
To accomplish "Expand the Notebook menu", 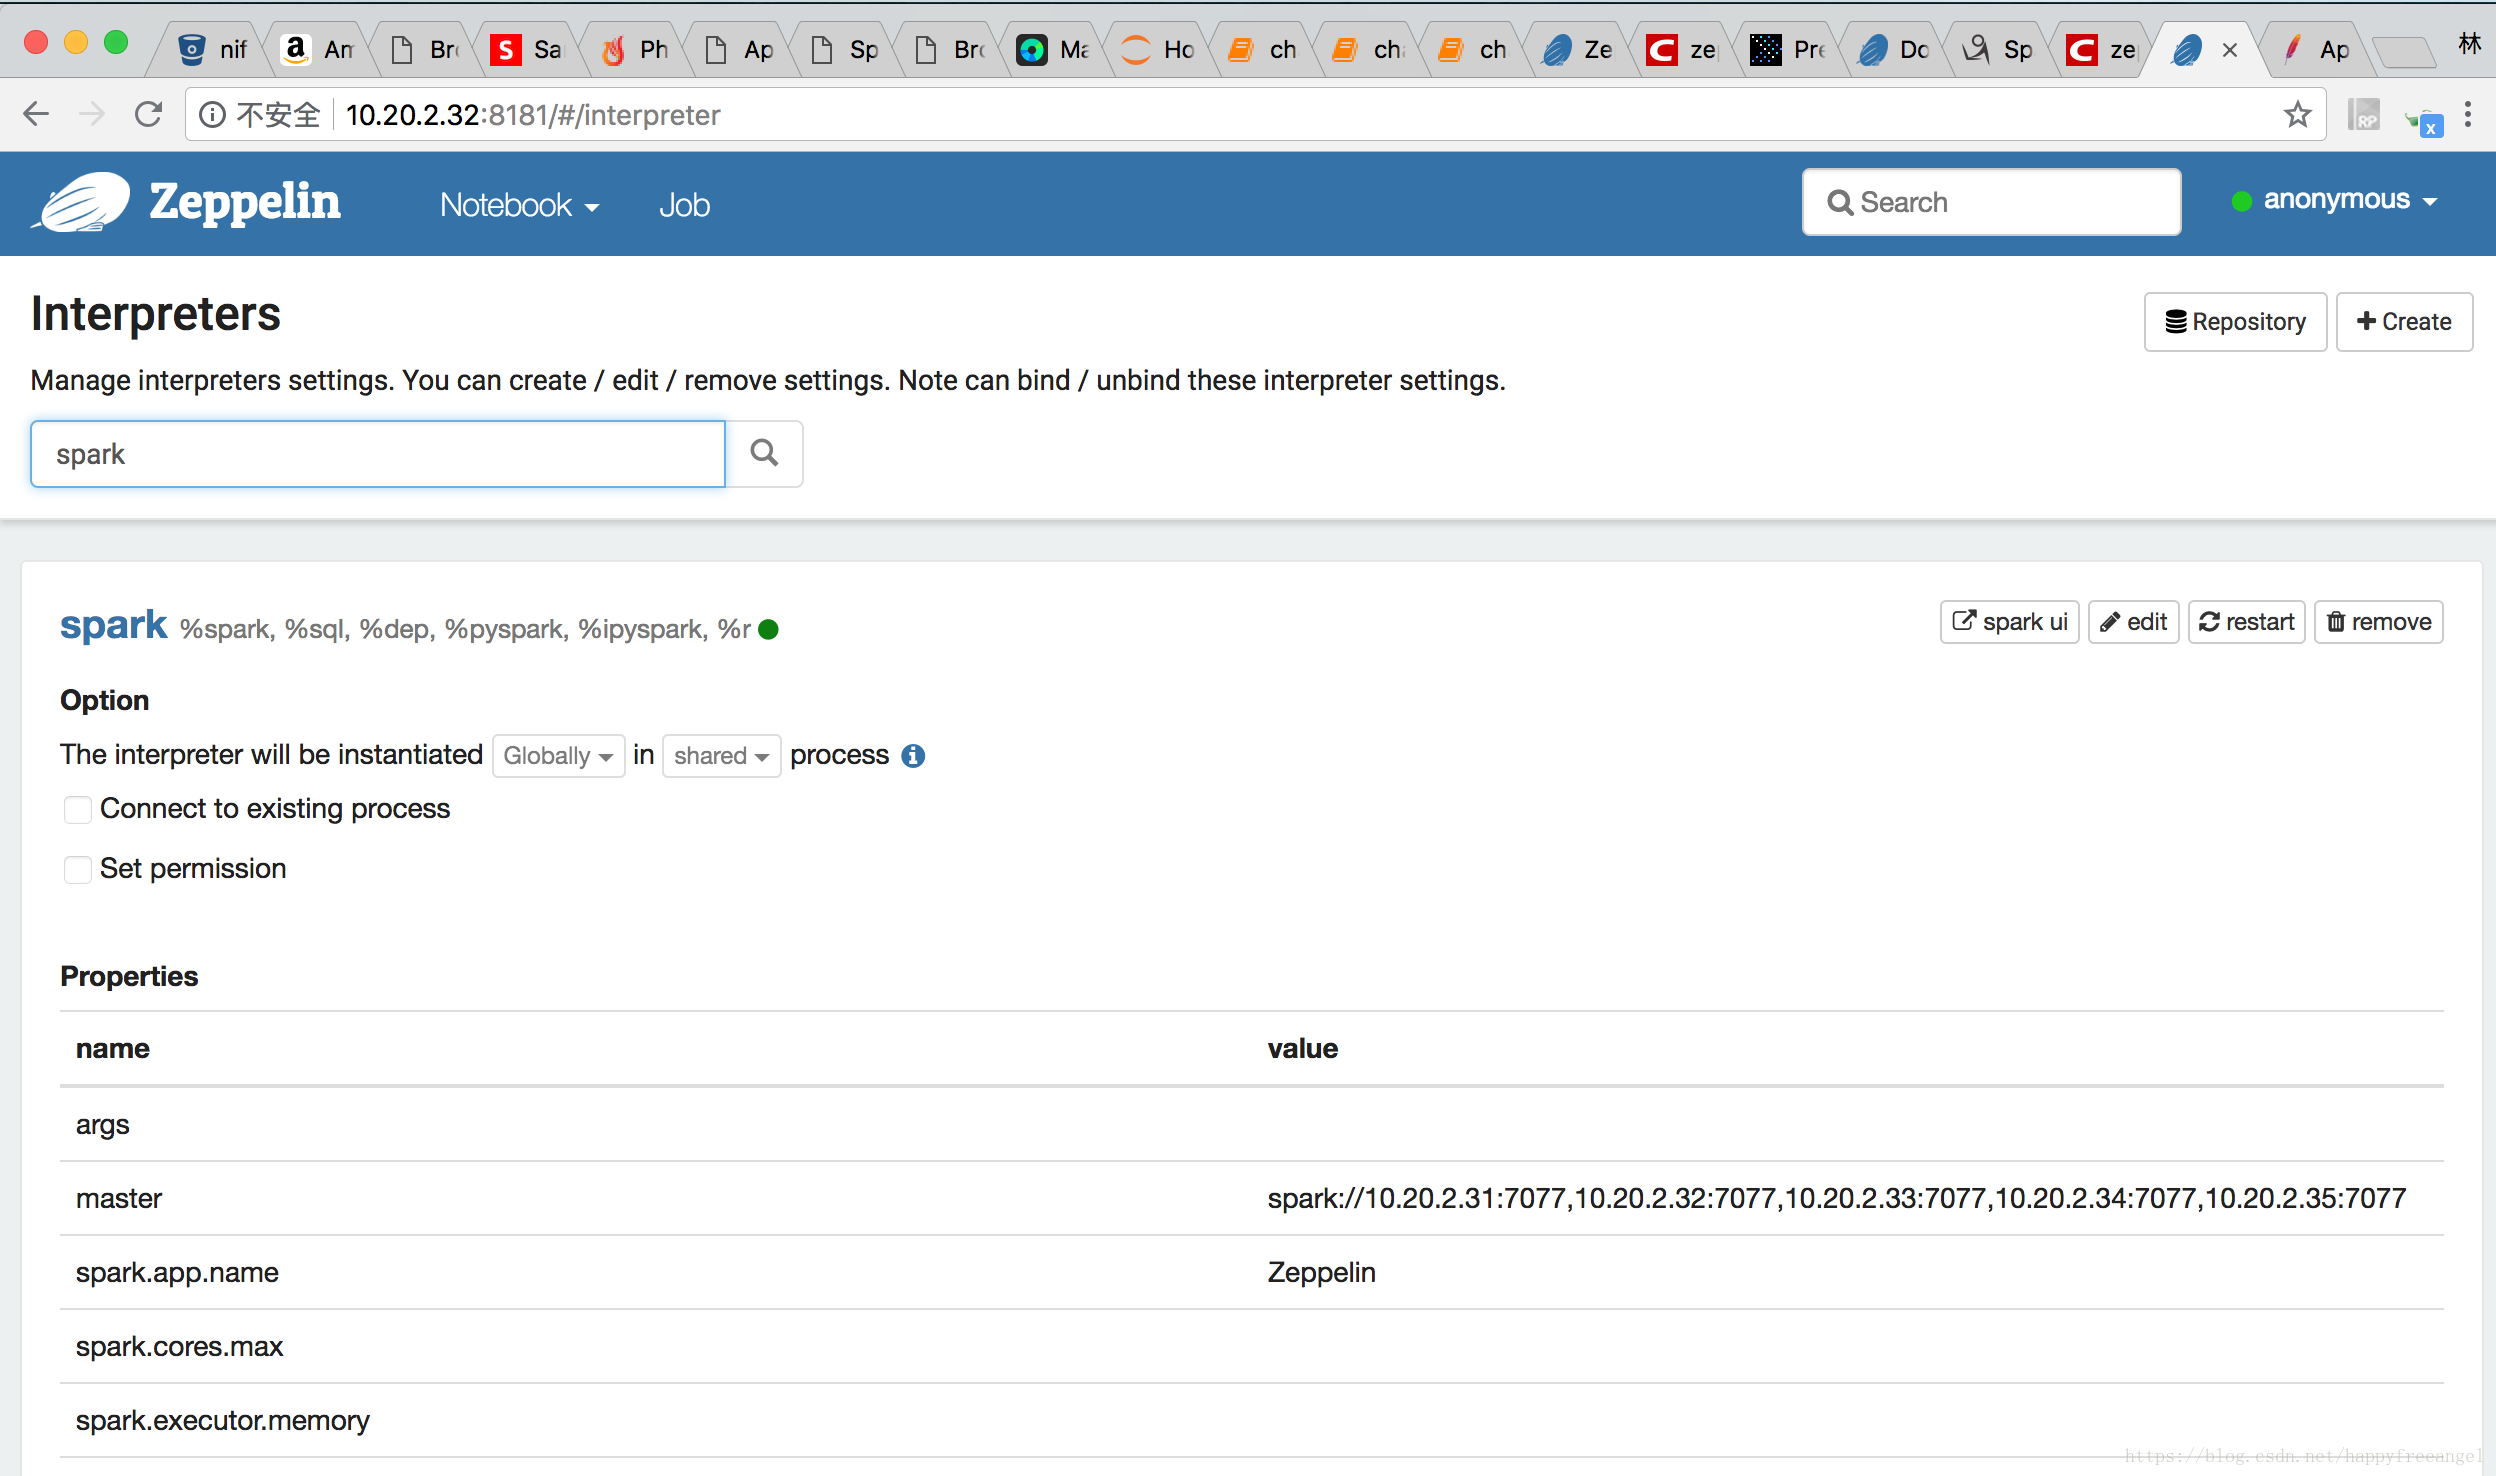I will pos(519,205).
